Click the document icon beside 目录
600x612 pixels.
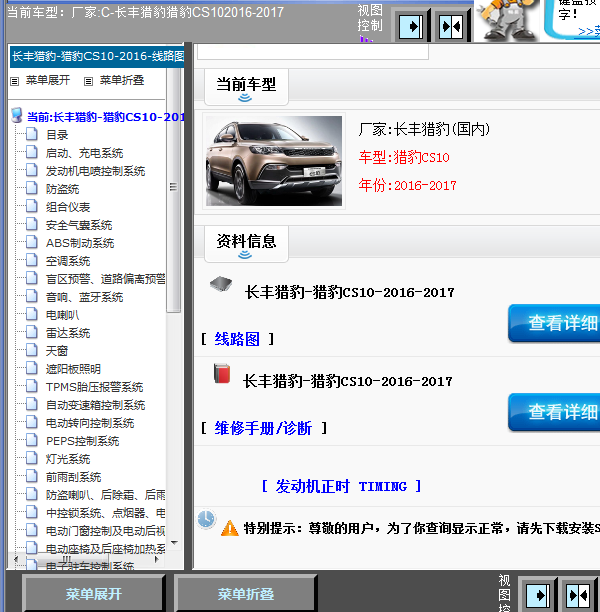[32, 134]
